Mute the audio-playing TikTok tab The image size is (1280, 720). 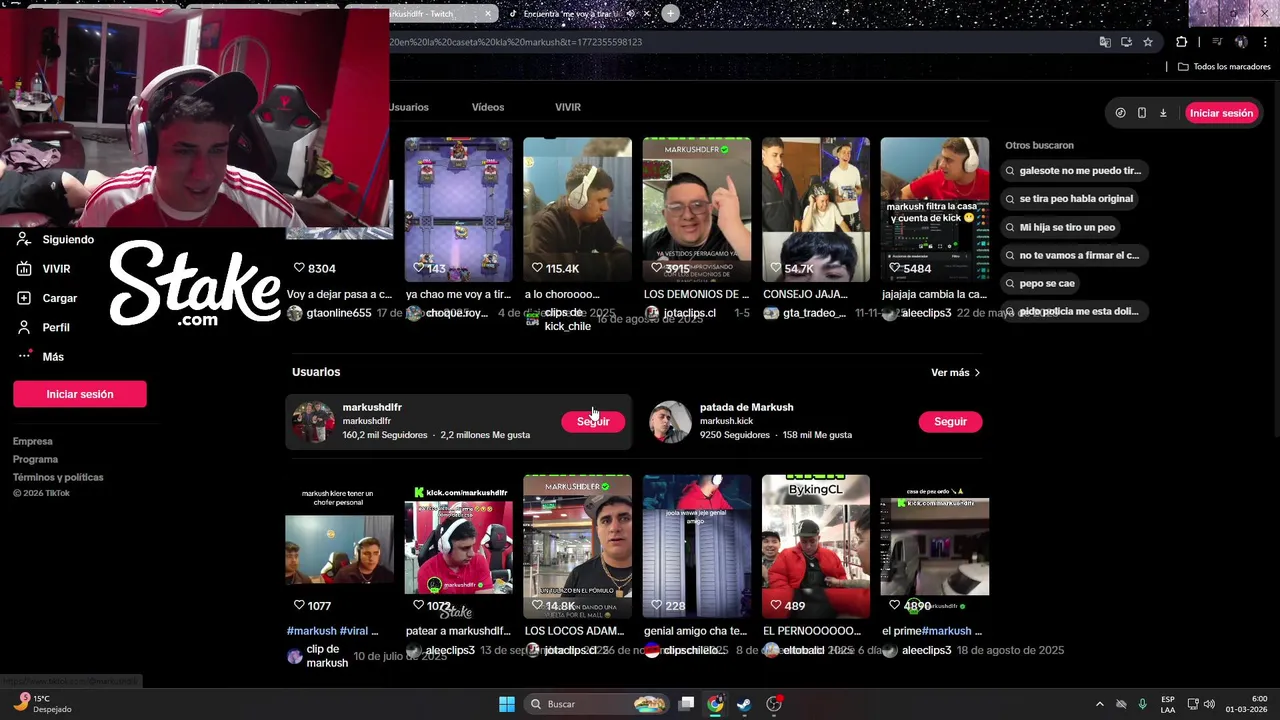point(631,14)
